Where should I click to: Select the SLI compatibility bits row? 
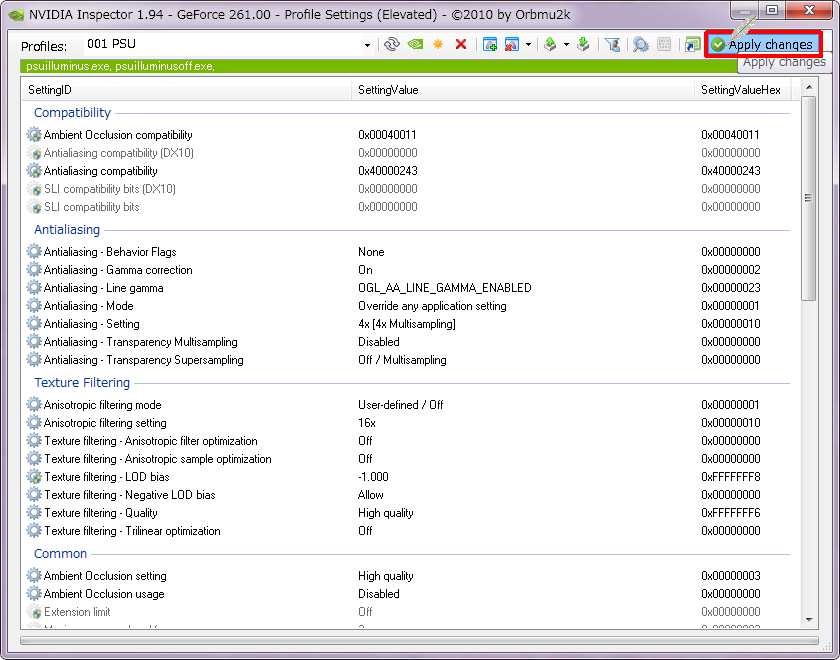[407, 207]
